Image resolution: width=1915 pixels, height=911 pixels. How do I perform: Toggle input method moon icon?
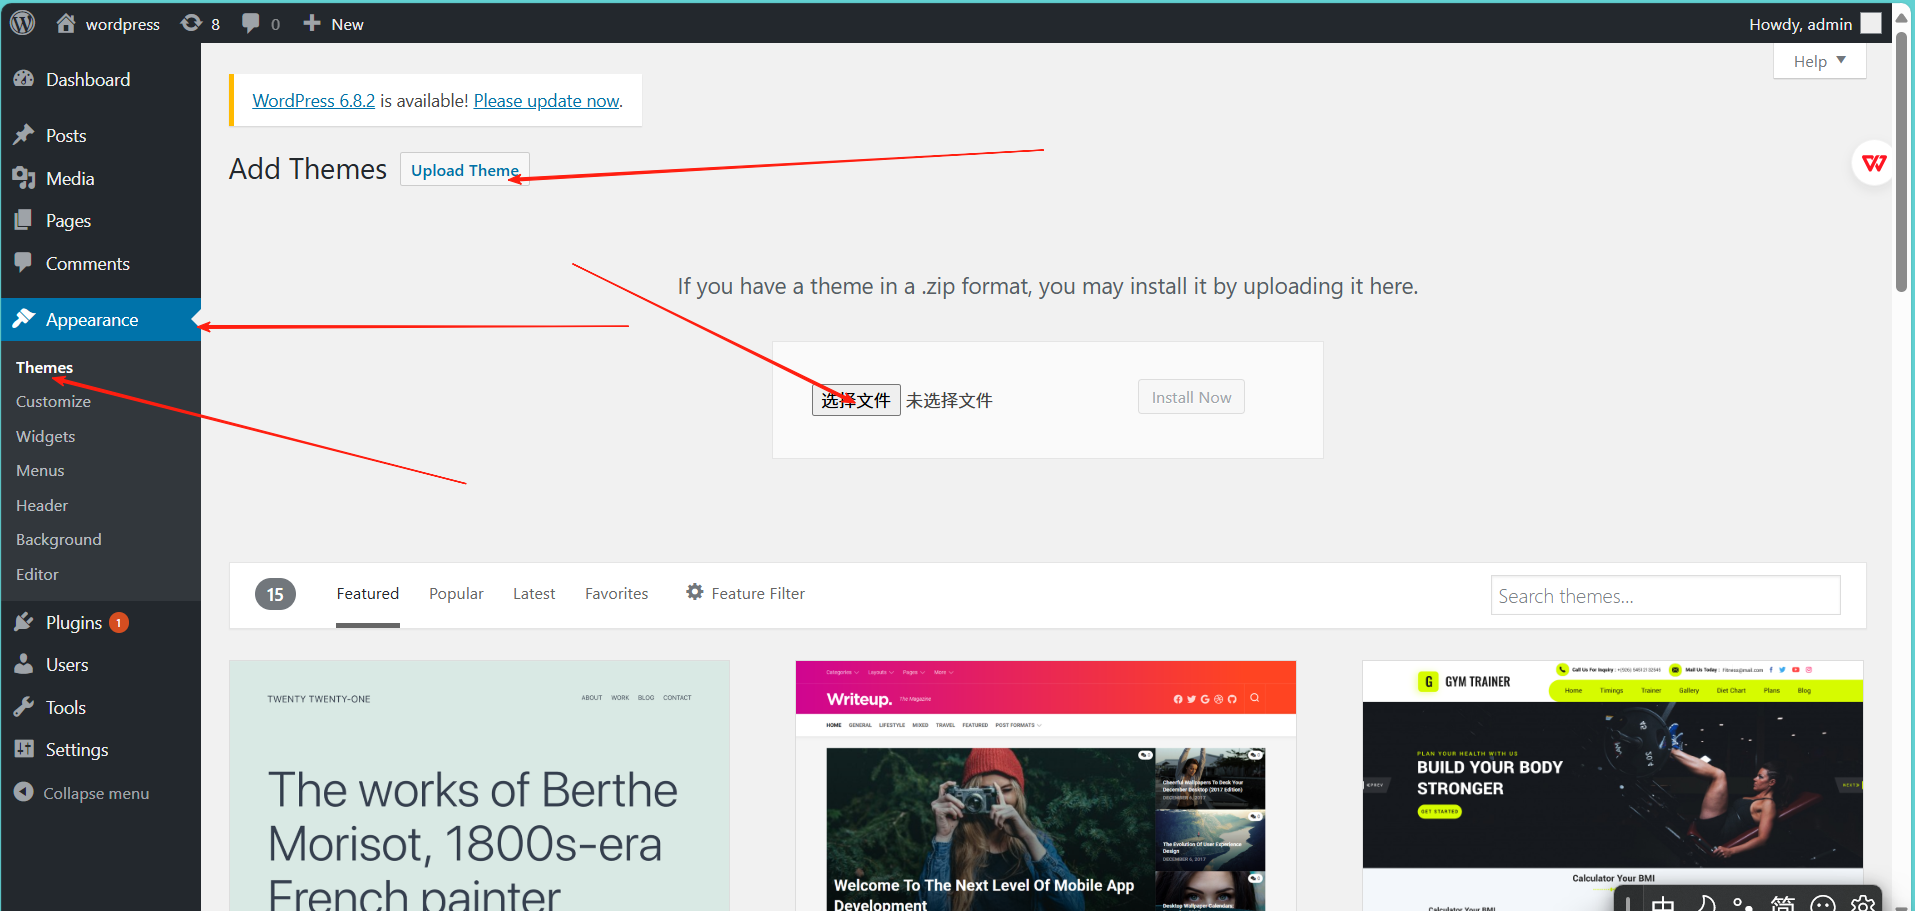click(x=1705, y=904)
